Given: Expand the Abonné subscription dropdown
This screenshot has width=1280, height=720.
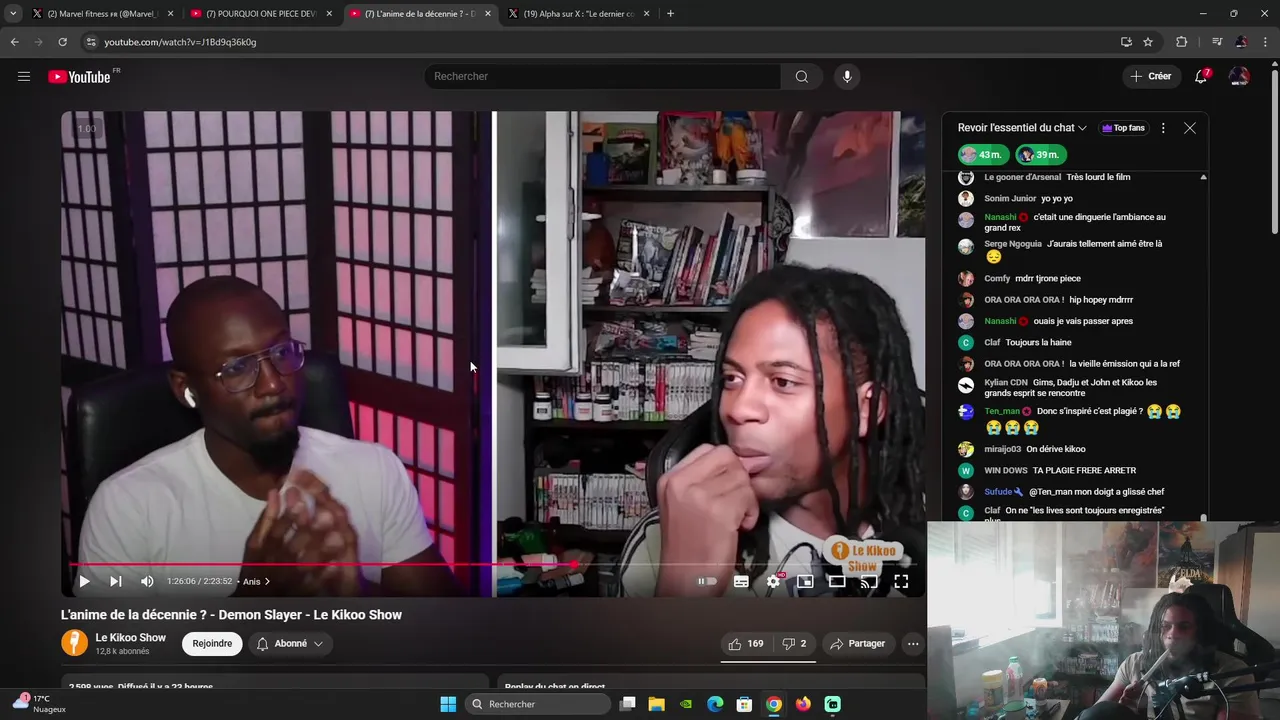Looking at the screenshot, I should pyautogui.click(x=290, y=644).
